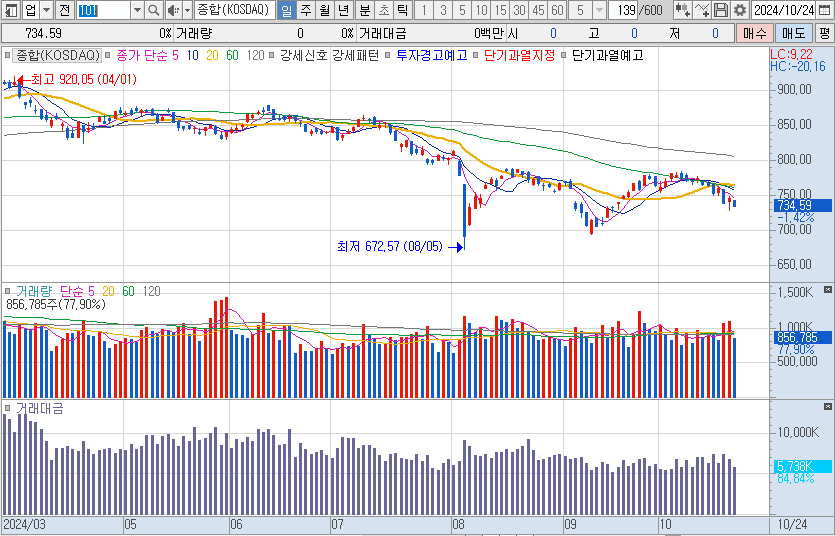The image size is (835, 536).
Task: Toggle the 투자경고예고 legend square
Action: (388, 55)
